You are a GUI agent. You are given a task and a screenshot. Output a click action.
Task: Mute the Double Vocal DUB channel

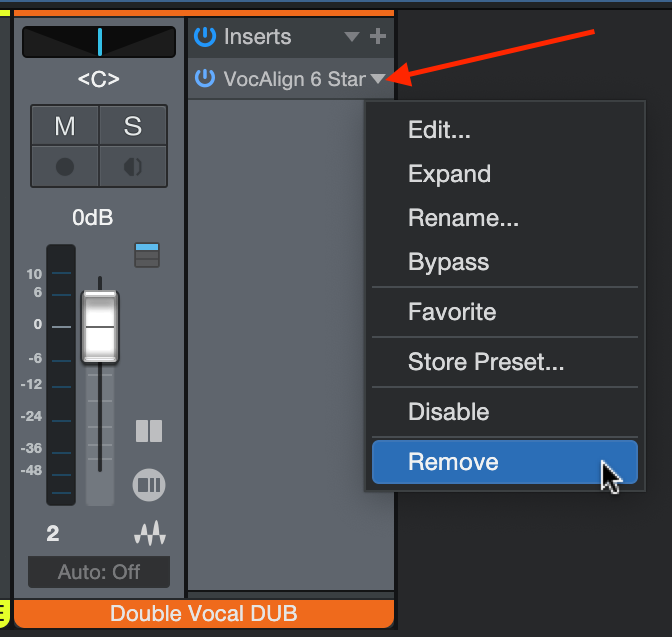pyautogui.click(x=65, y=126)
